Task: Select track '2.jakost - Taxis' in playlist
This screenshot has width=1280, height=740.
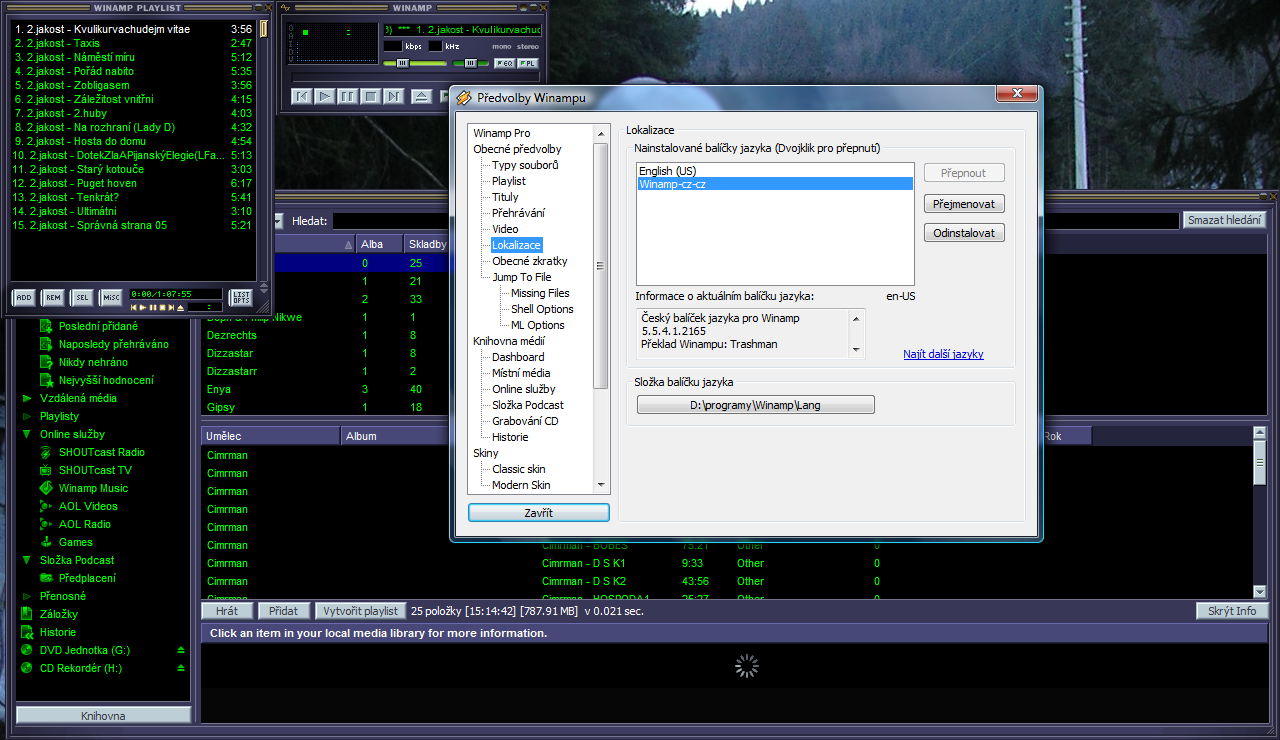Action: pos(132,43)
